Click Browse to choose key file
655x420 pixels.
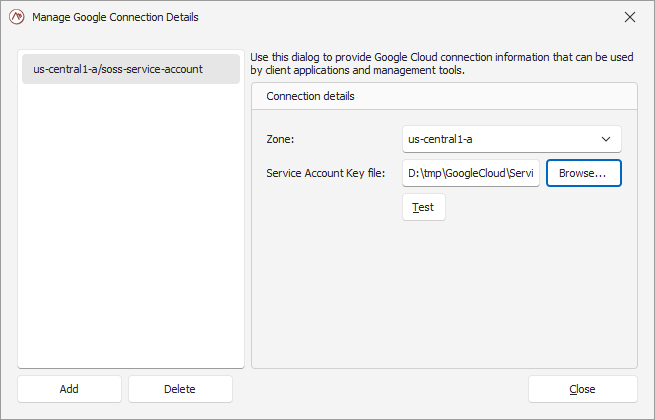(584, 173)
